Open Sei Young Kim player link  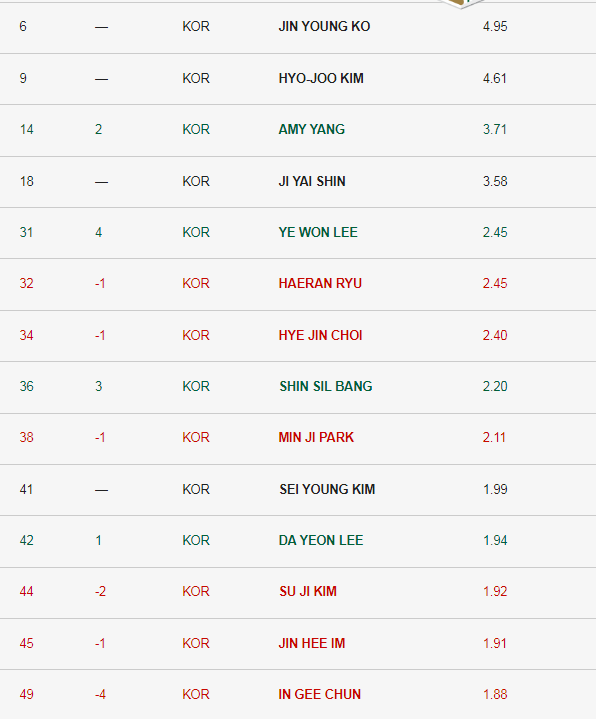tap(327, 489)
